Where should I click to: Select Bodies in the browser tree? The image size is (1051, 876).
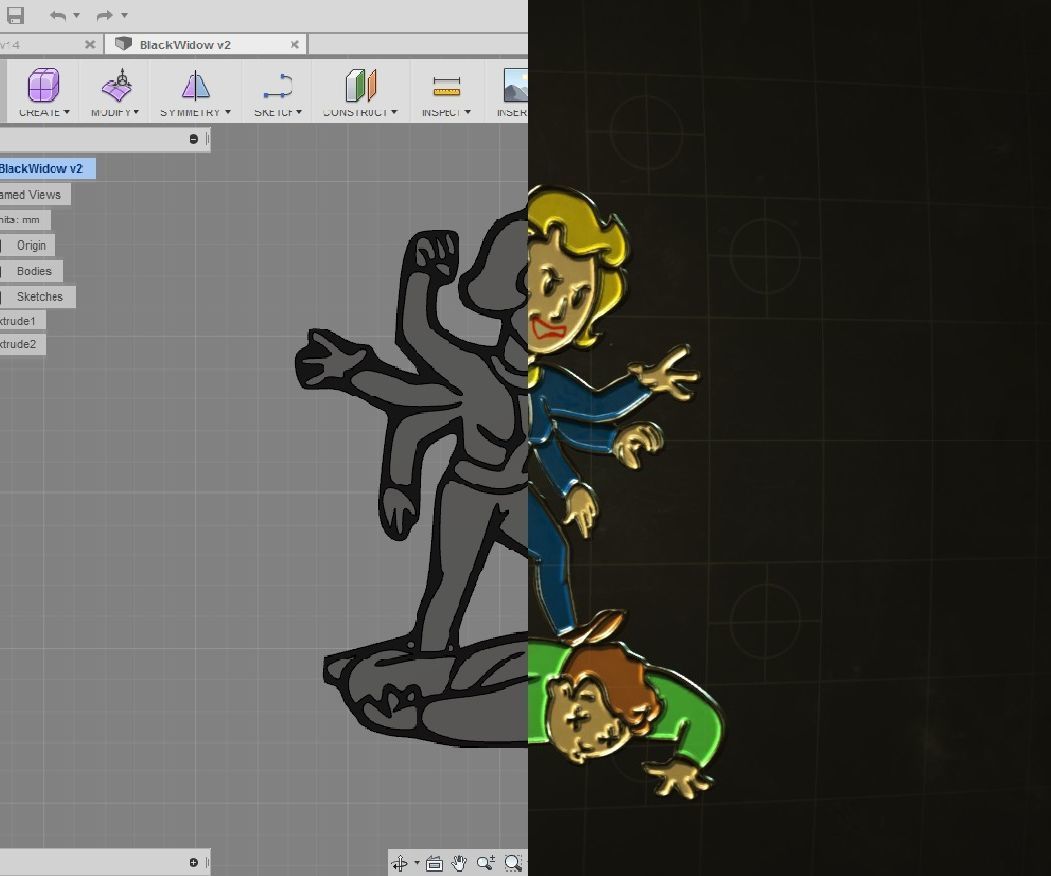[x=32, y=271]
